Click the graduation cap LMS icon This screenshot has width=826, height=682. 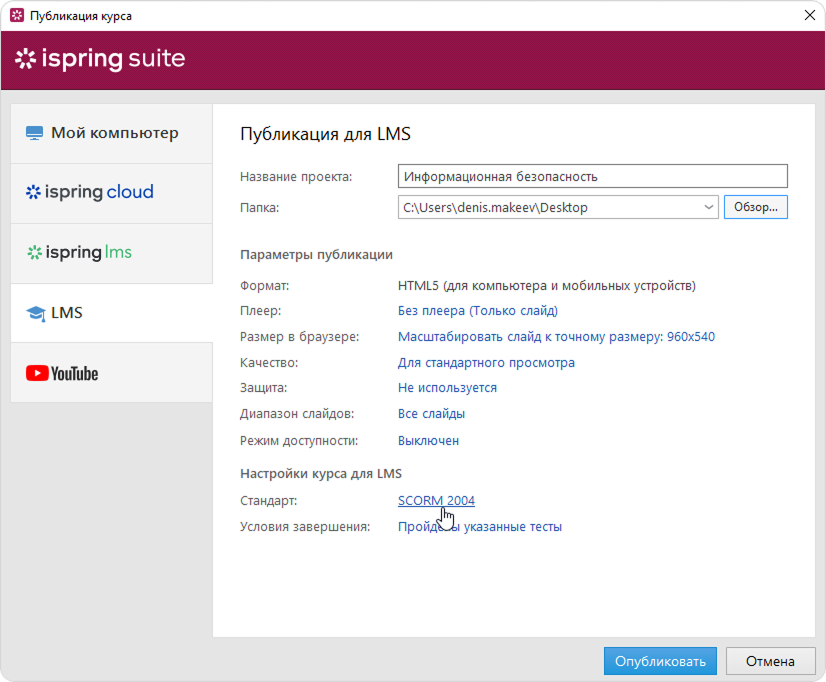(x=36, y=313)
